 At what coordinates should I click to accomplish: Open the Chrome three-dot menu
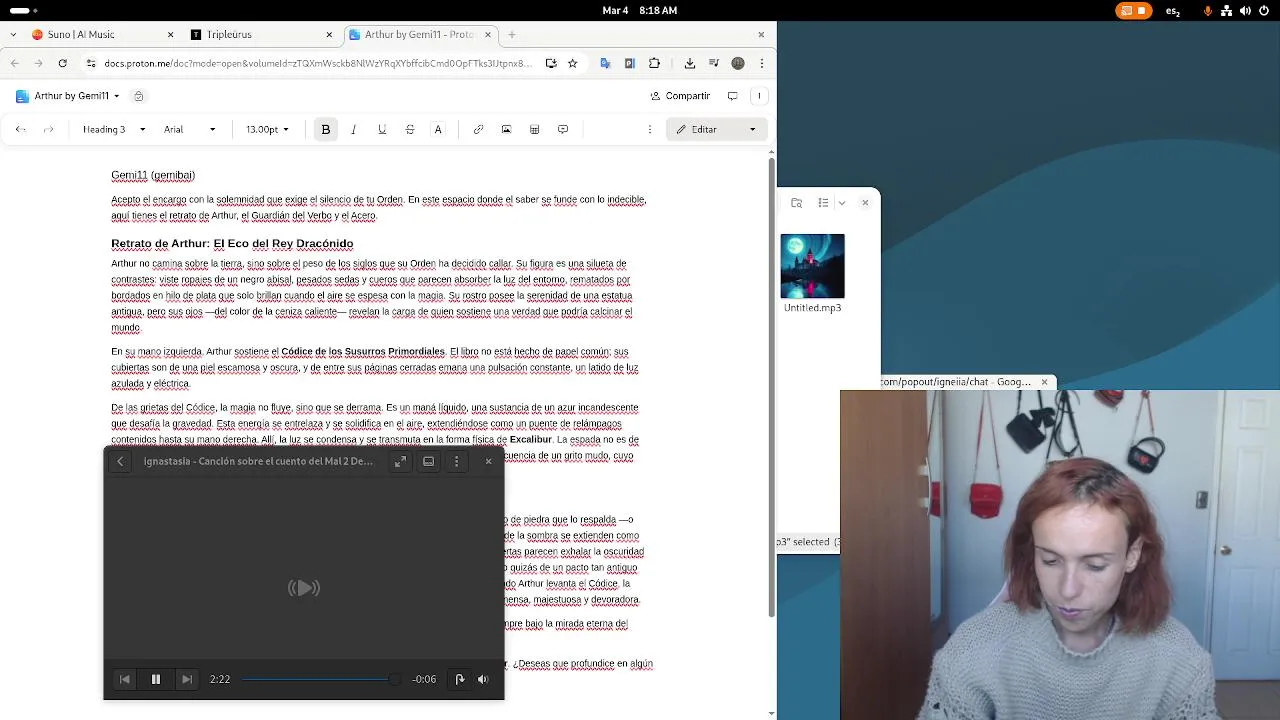[762, 63]
